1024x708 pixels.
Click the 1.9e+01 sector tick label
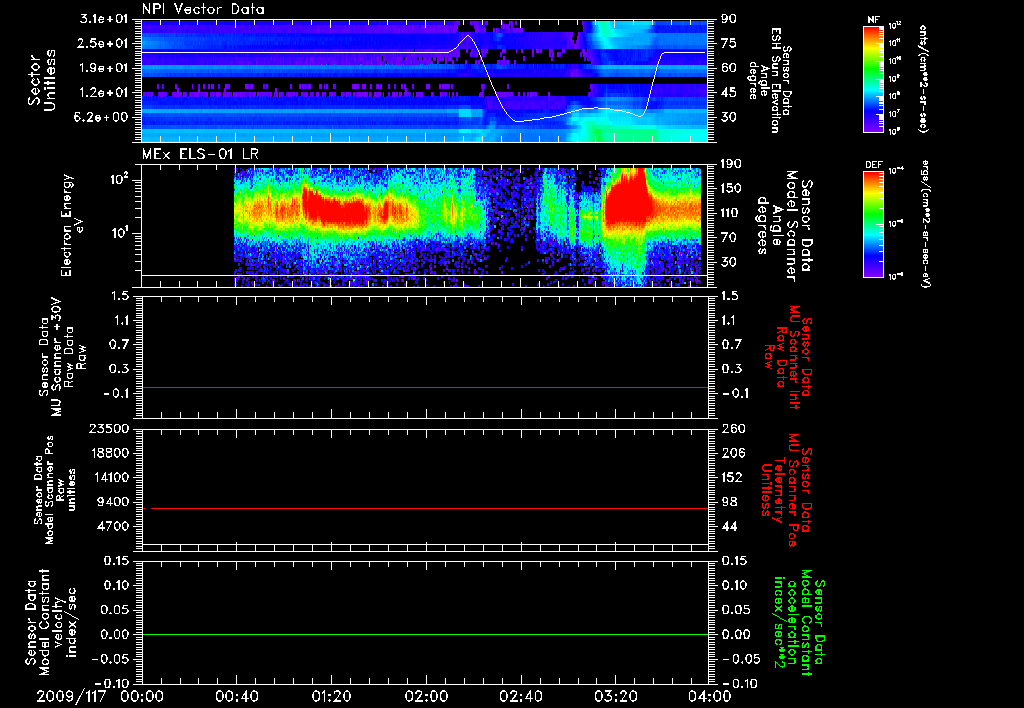click(104, 68)
